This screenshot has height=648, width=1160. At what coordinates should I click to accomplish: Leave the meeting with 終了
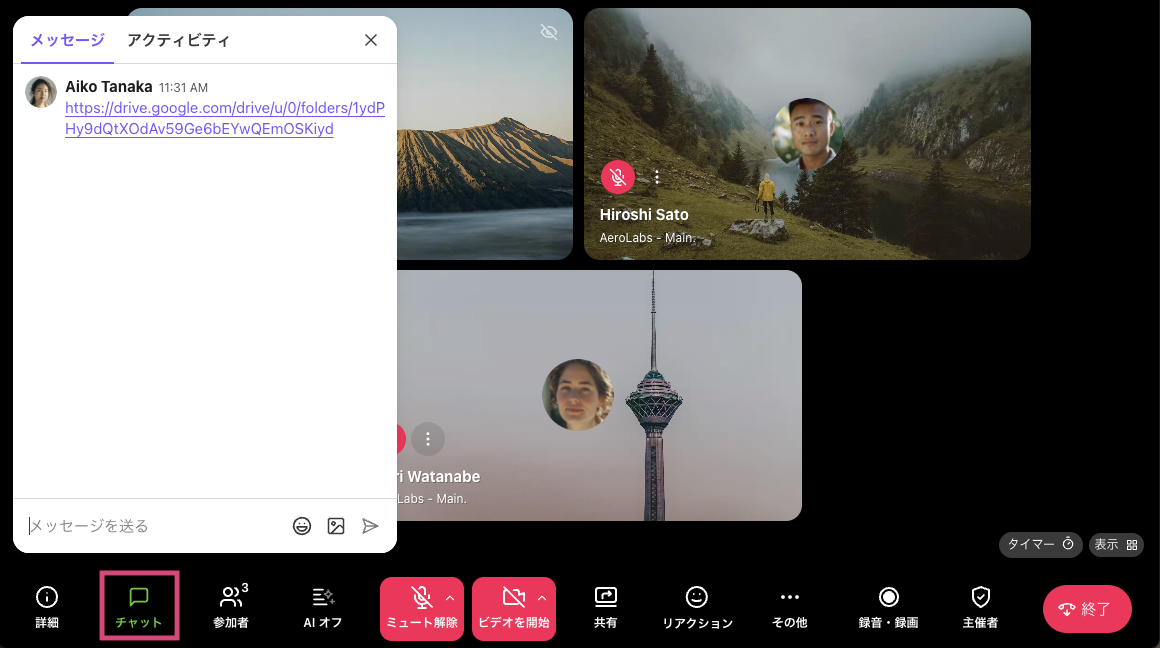1087,608
